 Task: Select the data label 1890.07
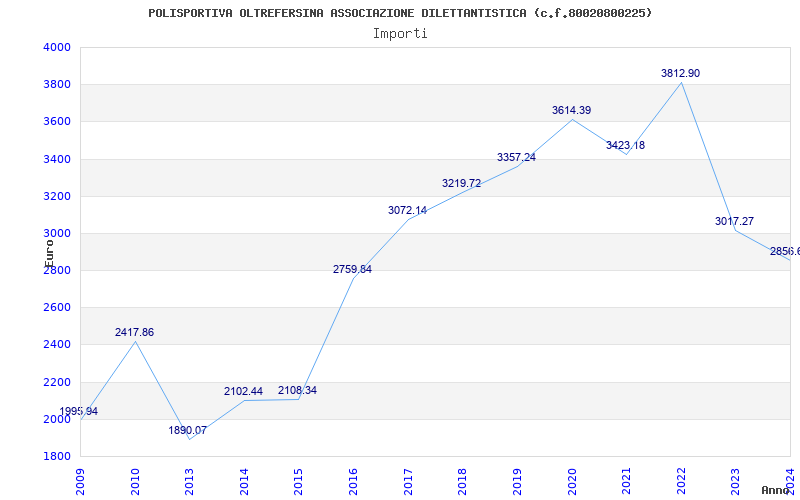pyautogui.click(x=188, y=430)
